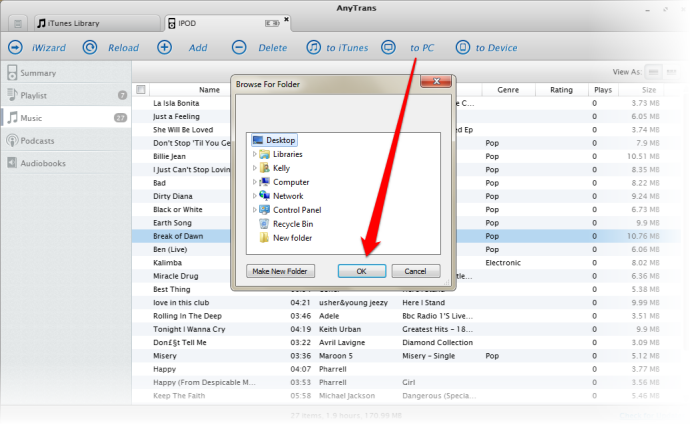Select Music in the sidebar
The width and height of the screenshot is (690, 424).
coord(66,117)
